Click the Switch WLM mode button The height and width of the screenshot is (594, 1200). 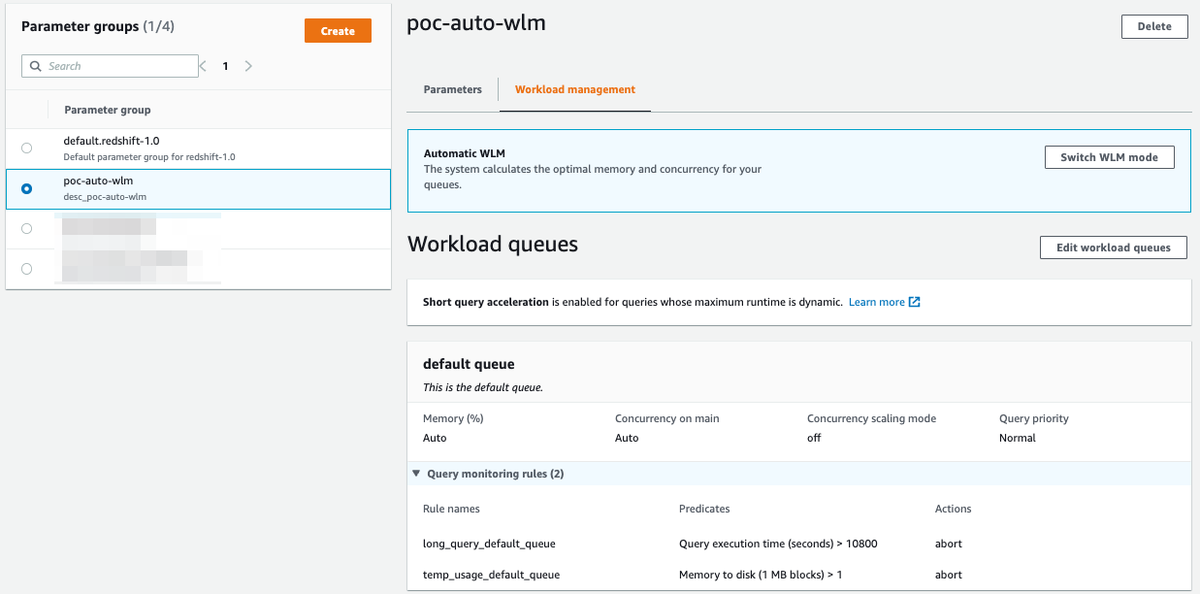[x=1109, y=157]
